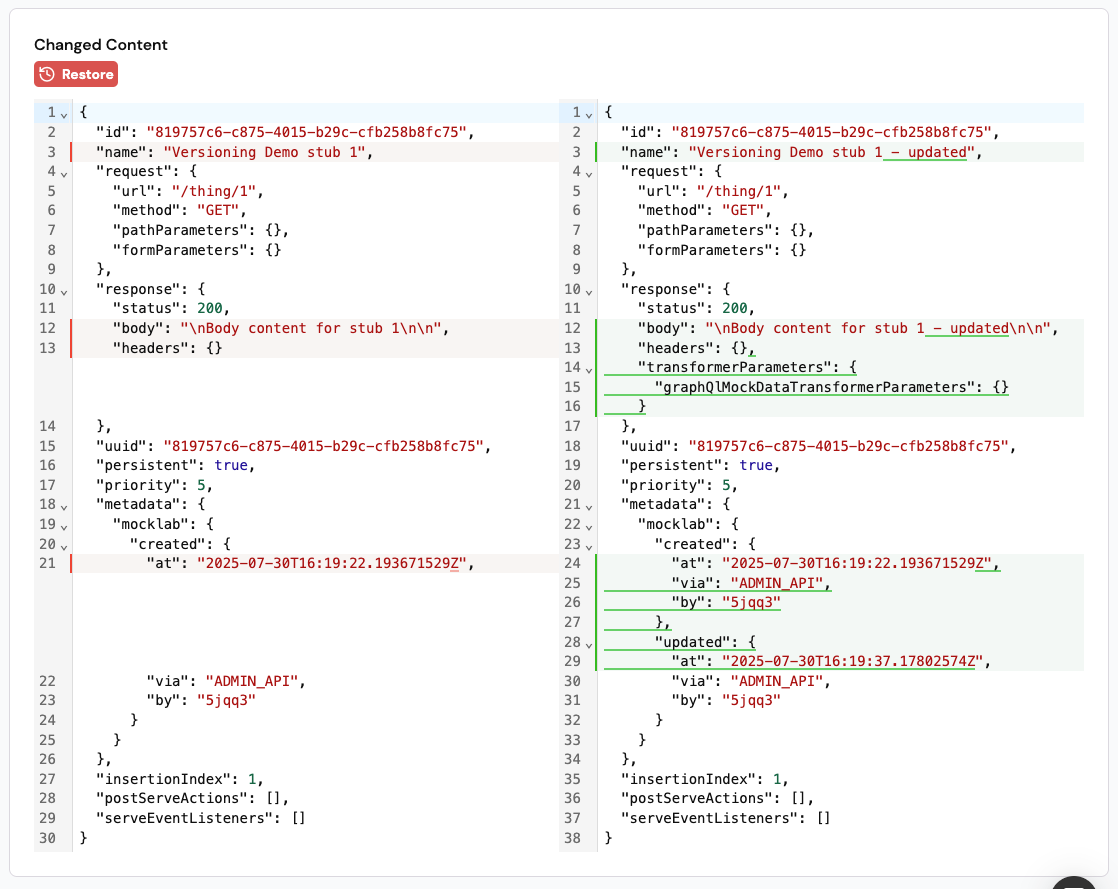The image size is (1118, 889).
Task: Click "insertionIndex" on right line 35
Action: tap(704, 778)
